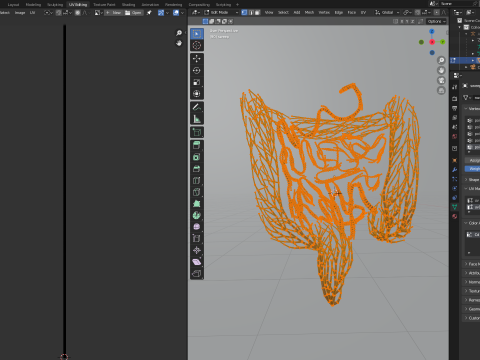480x360 pixels.
Task: Select the Spin tool
Action: (x=197, y=215)
